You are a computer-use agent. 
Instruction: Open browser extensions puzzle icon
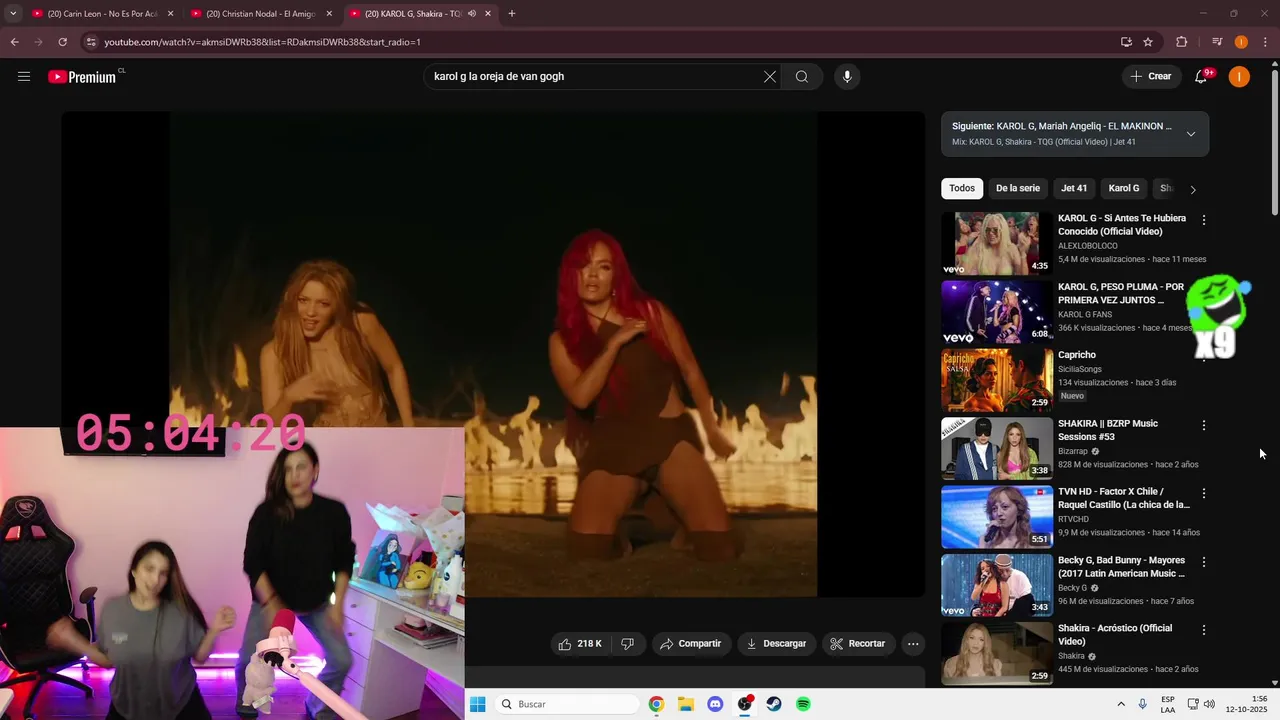[x=1181, y=42]
